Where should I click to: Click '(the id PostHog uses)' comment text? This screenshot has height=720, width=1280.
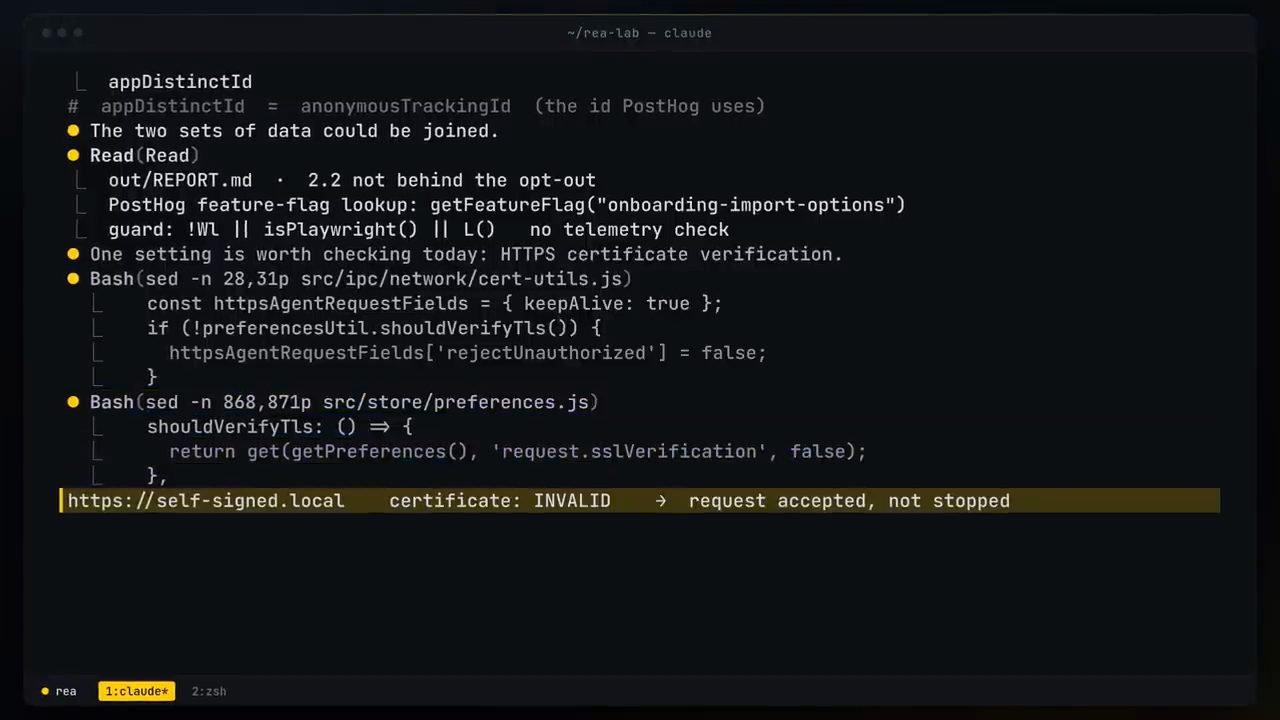[x=650, y=106]
